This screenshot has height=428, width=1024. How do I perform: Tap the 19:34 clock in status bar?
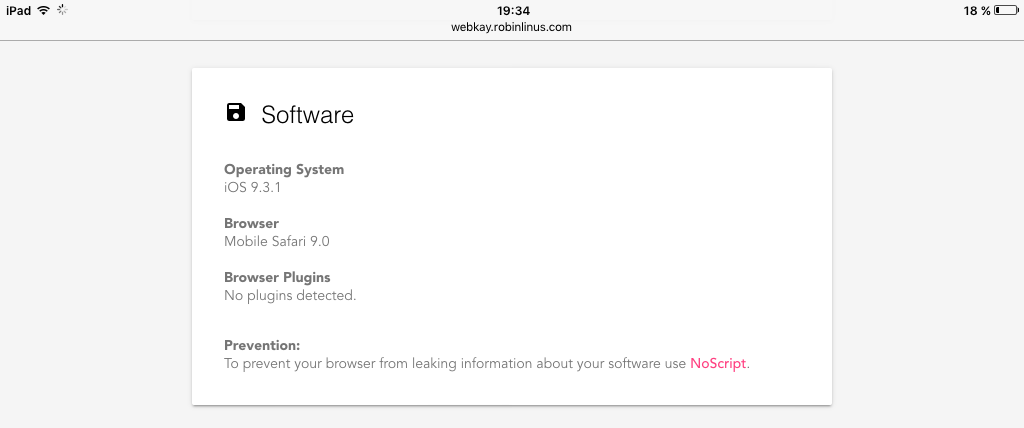[x=513, y=10]
